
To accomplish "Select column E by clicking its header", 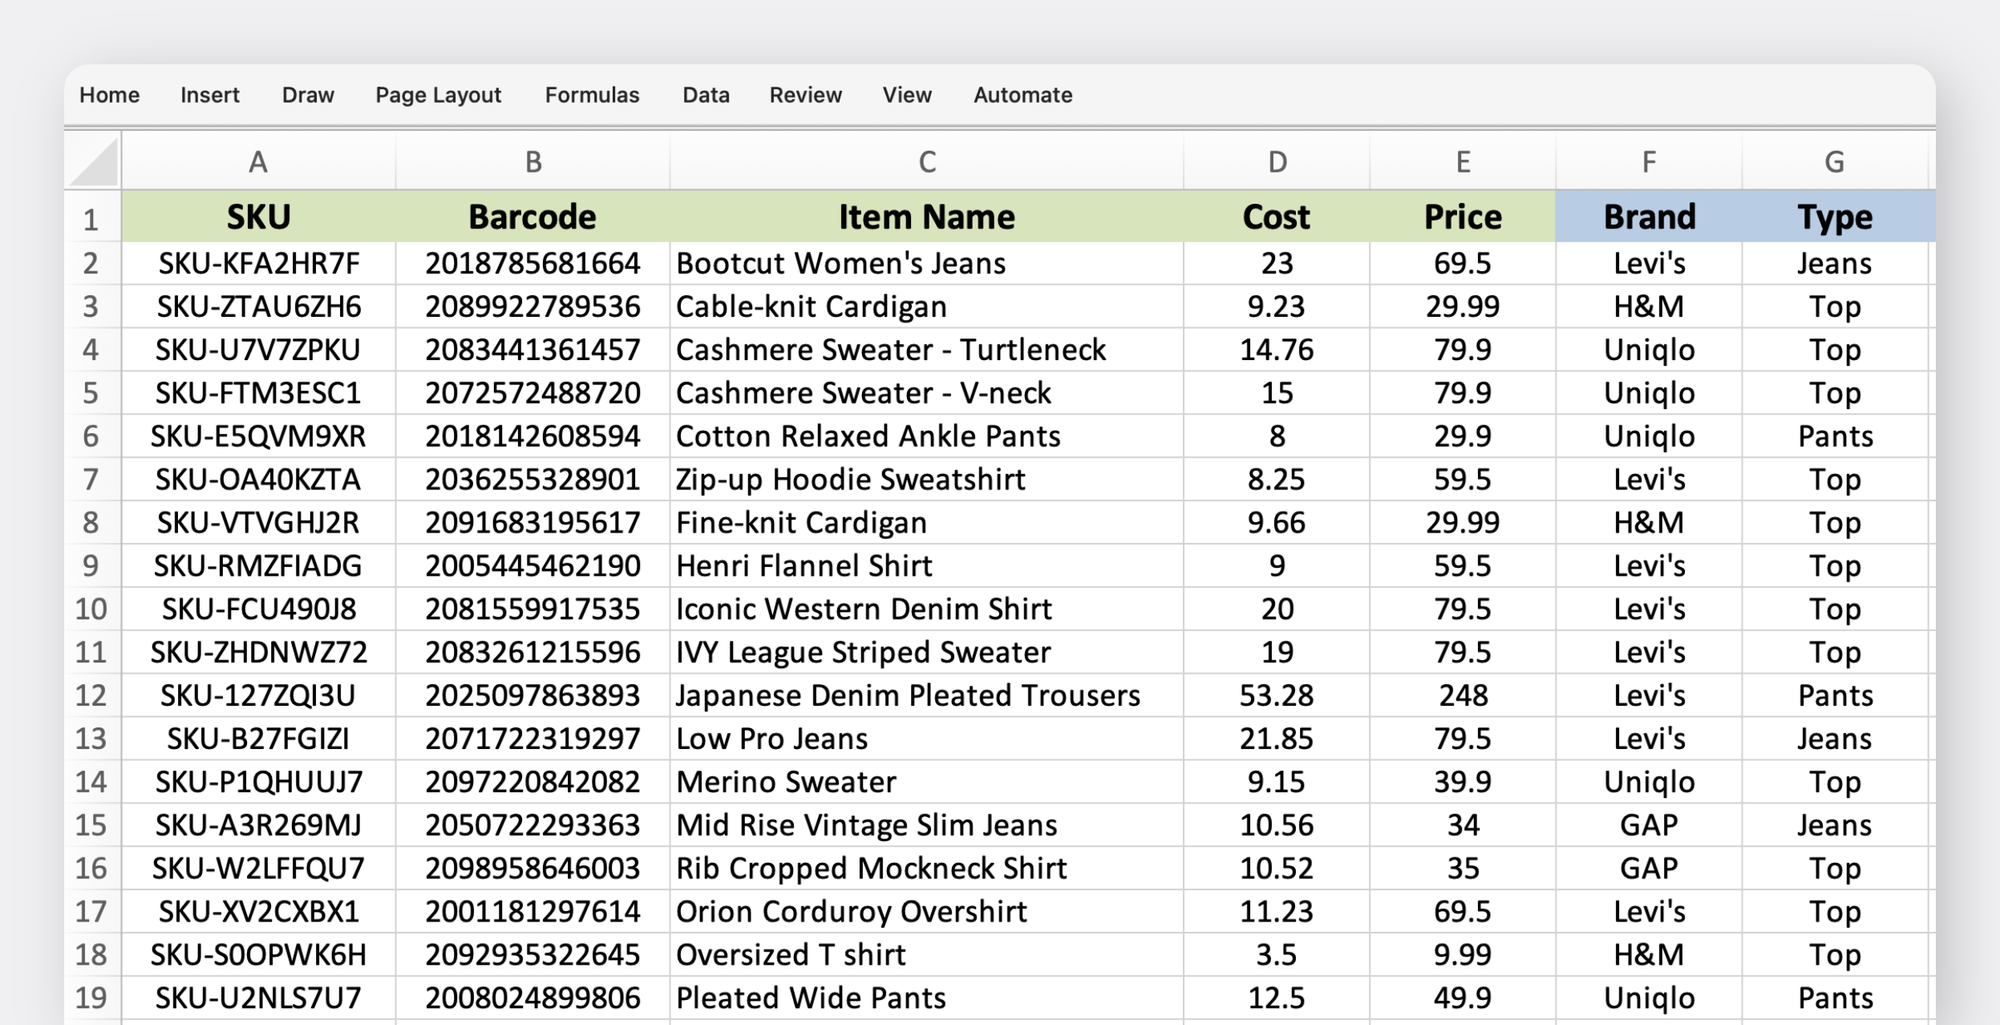I will coord(1462,161).
